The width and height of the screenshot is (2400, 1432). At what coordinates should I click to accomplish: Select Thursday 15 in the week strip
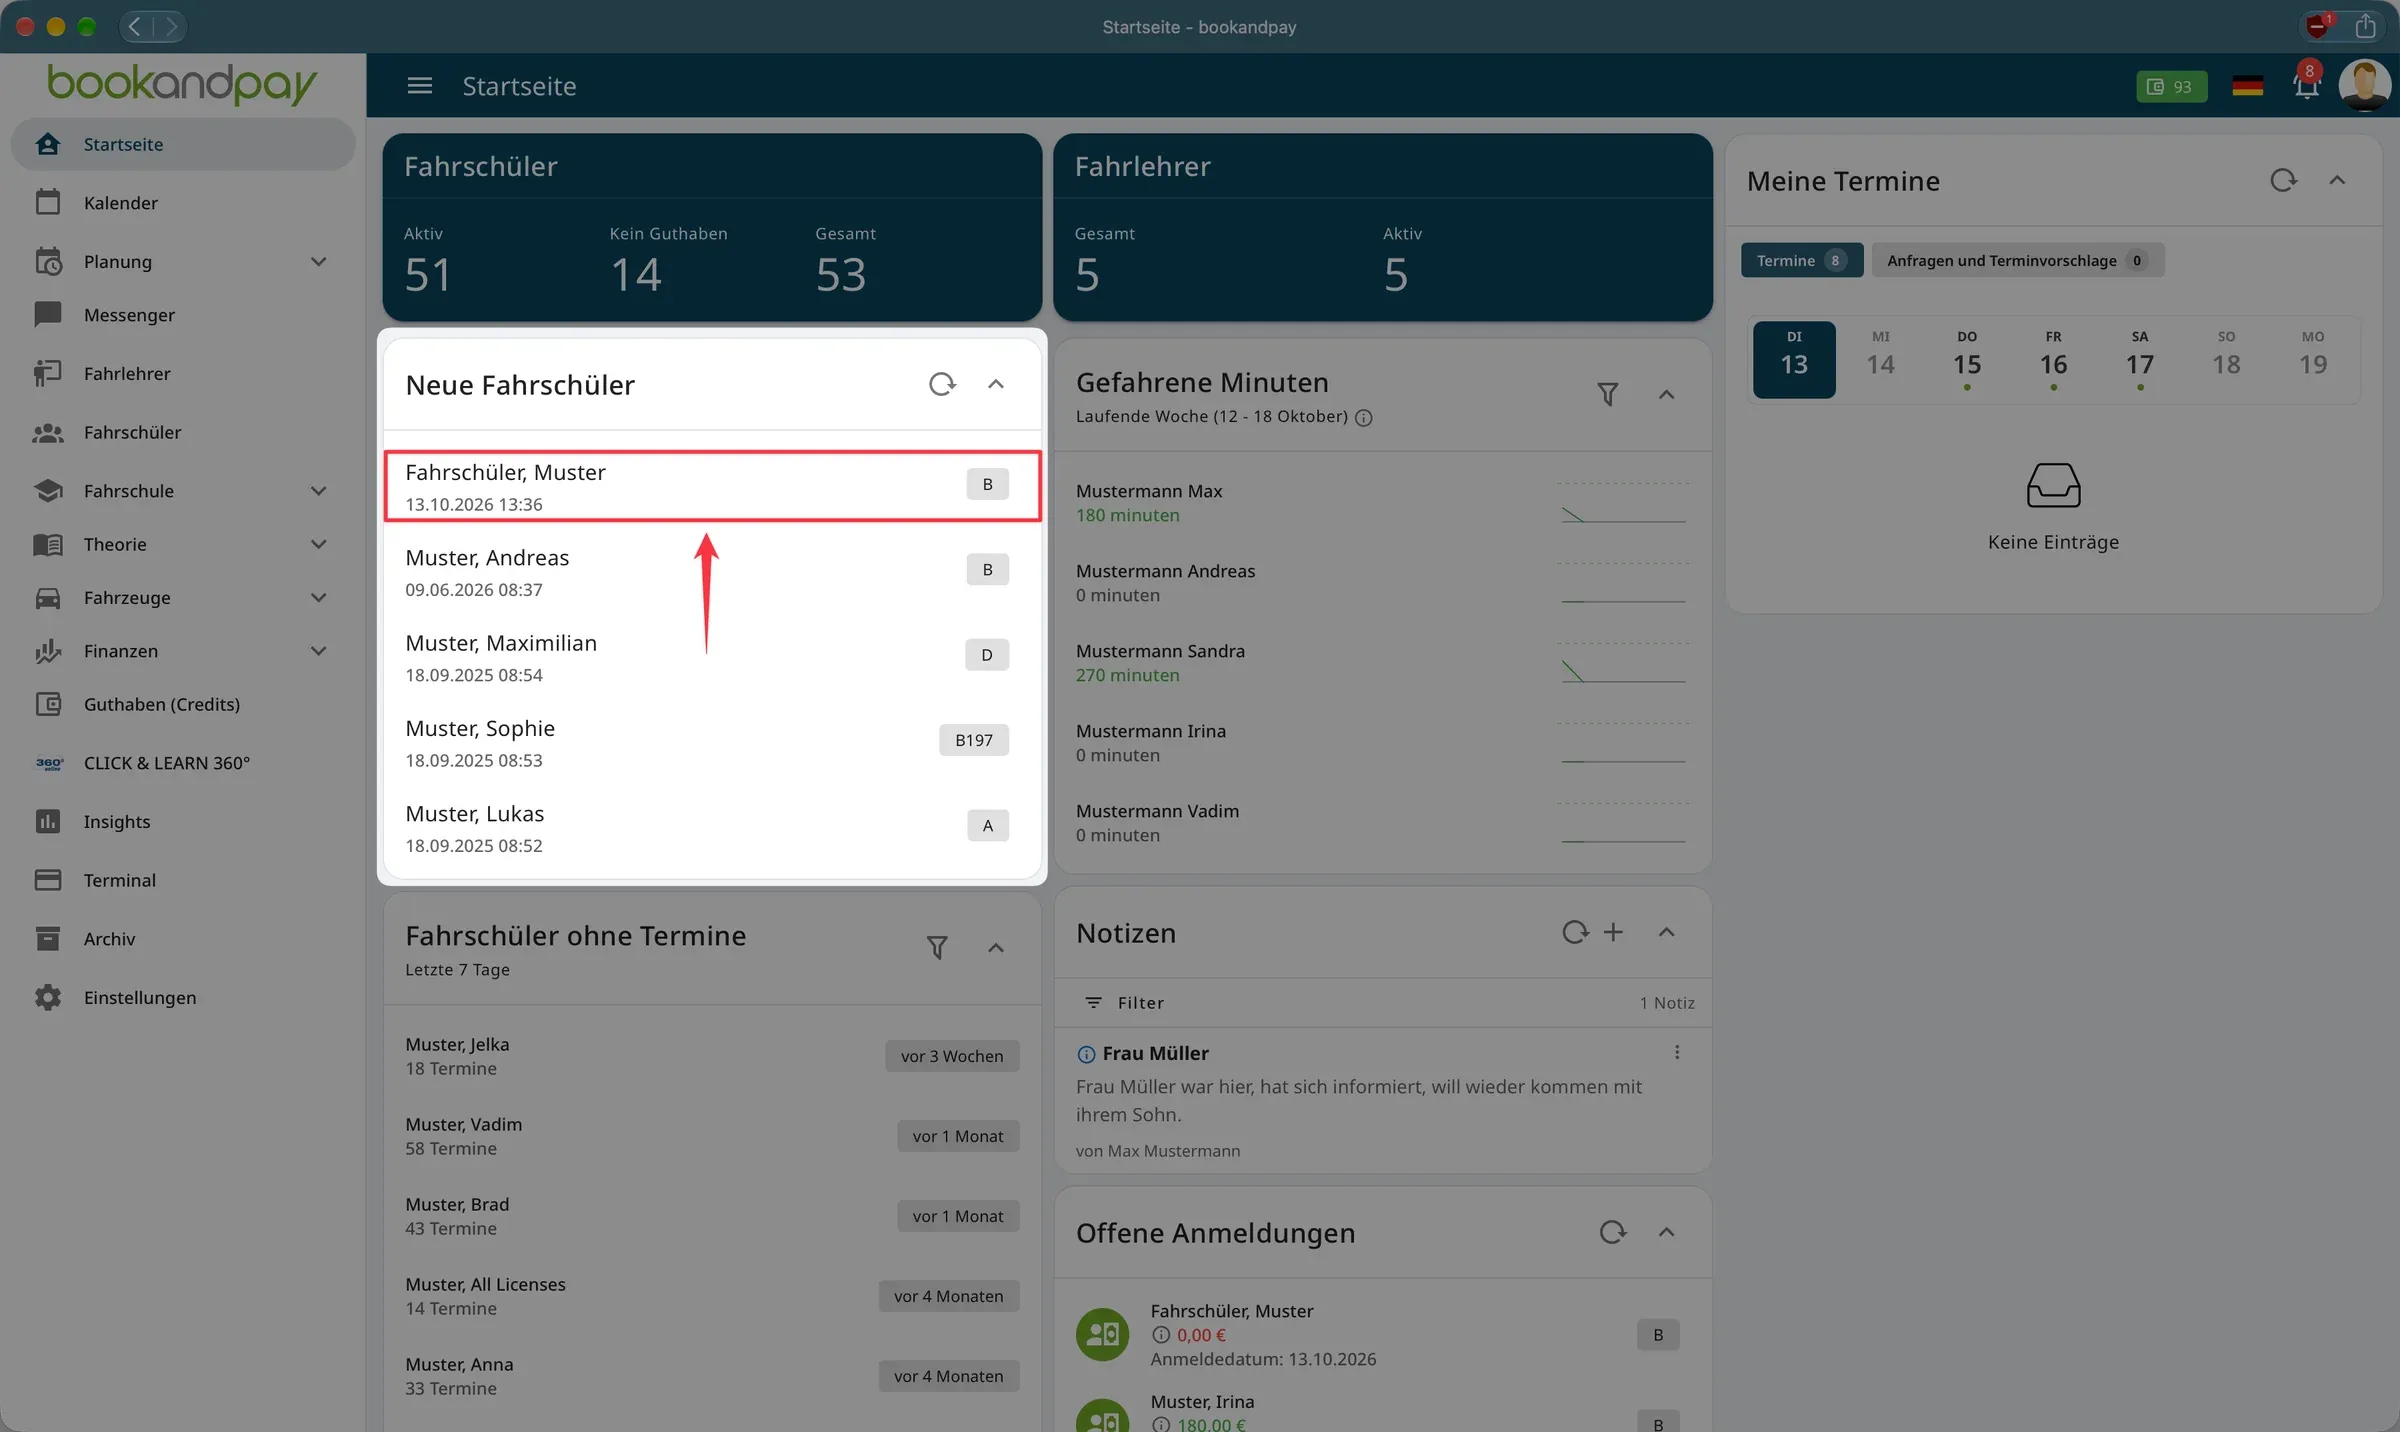pyautogui.click(x=1966, y=360)
